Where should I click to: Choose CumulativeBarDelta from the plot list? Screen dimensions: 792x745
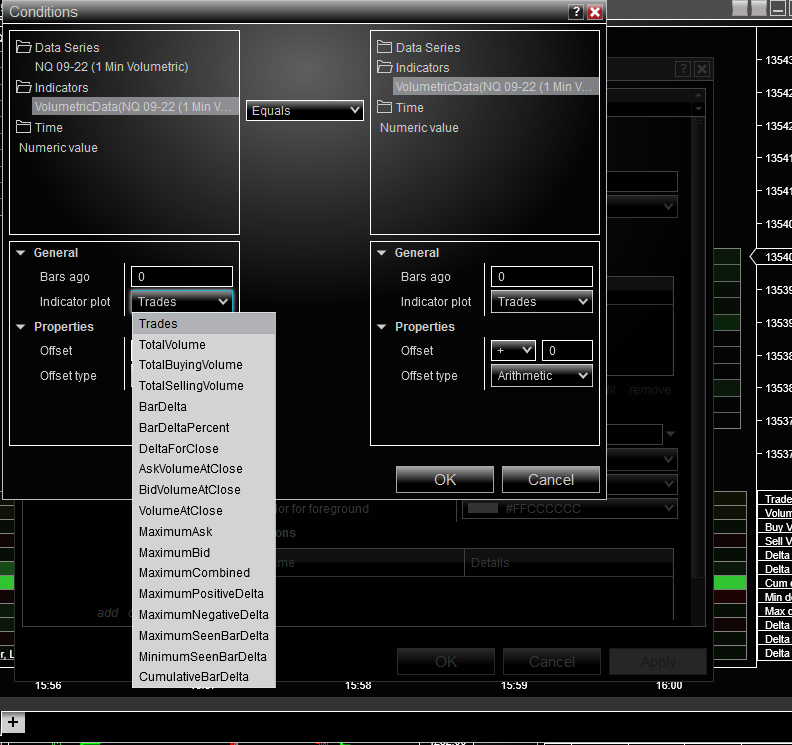(204, 677)
